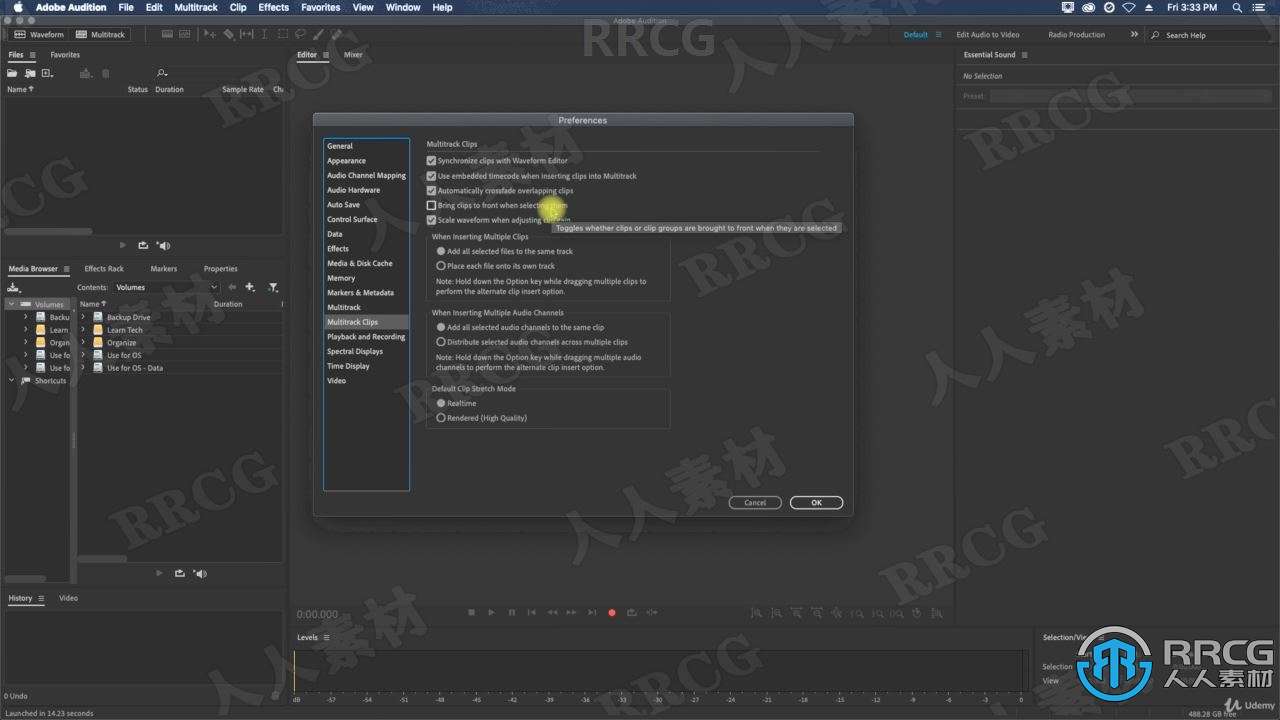Click the Import File icon in Files panel

[30, 73]
